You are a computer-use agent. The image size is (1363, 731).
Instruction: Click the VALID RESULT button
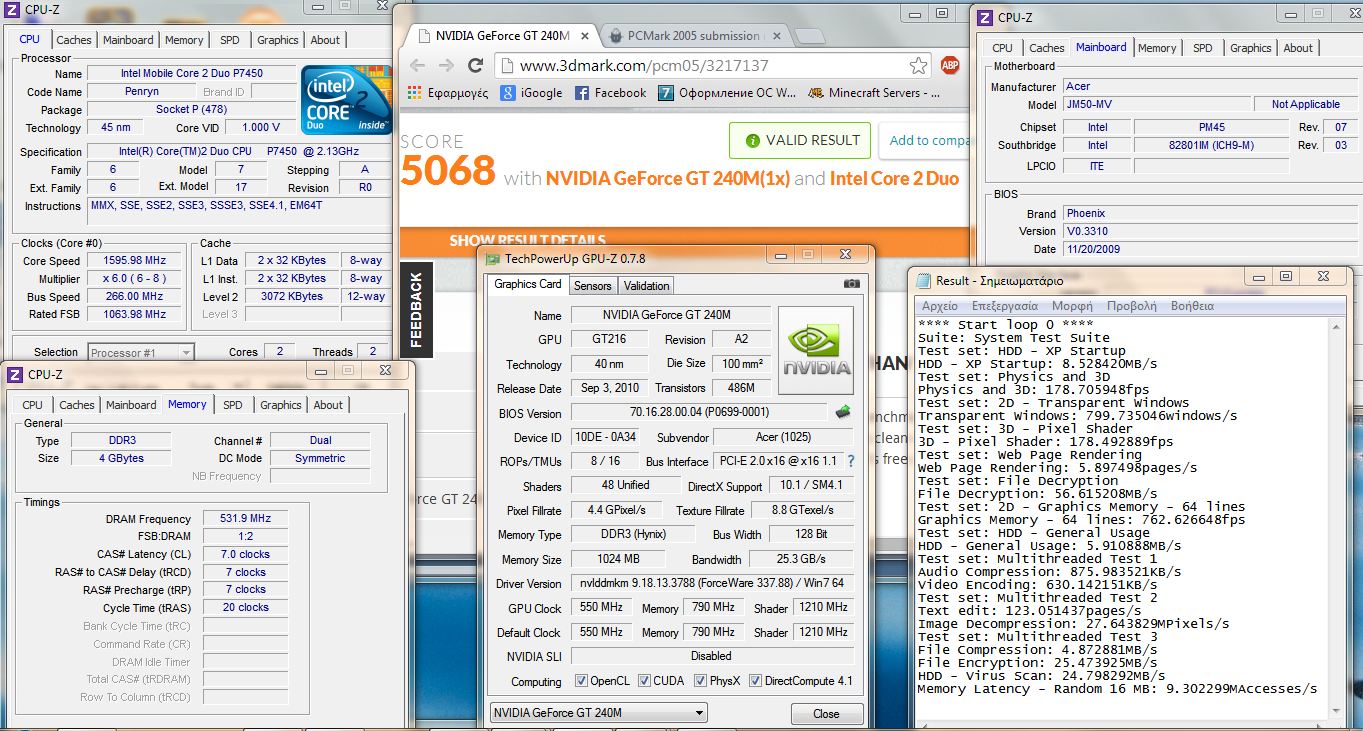(x=800, y=140)
